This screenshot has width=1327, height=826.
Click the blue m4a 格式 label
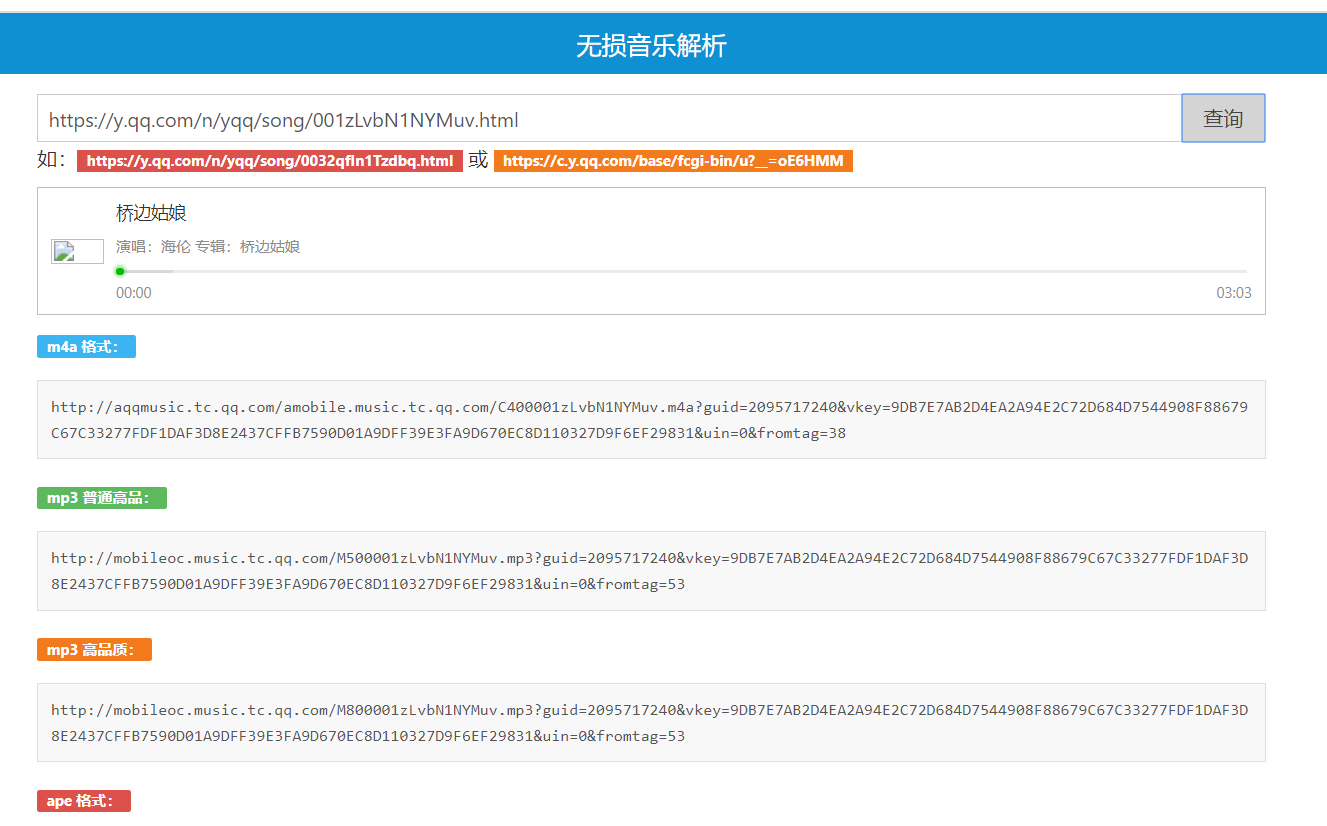tap(86, 347)
